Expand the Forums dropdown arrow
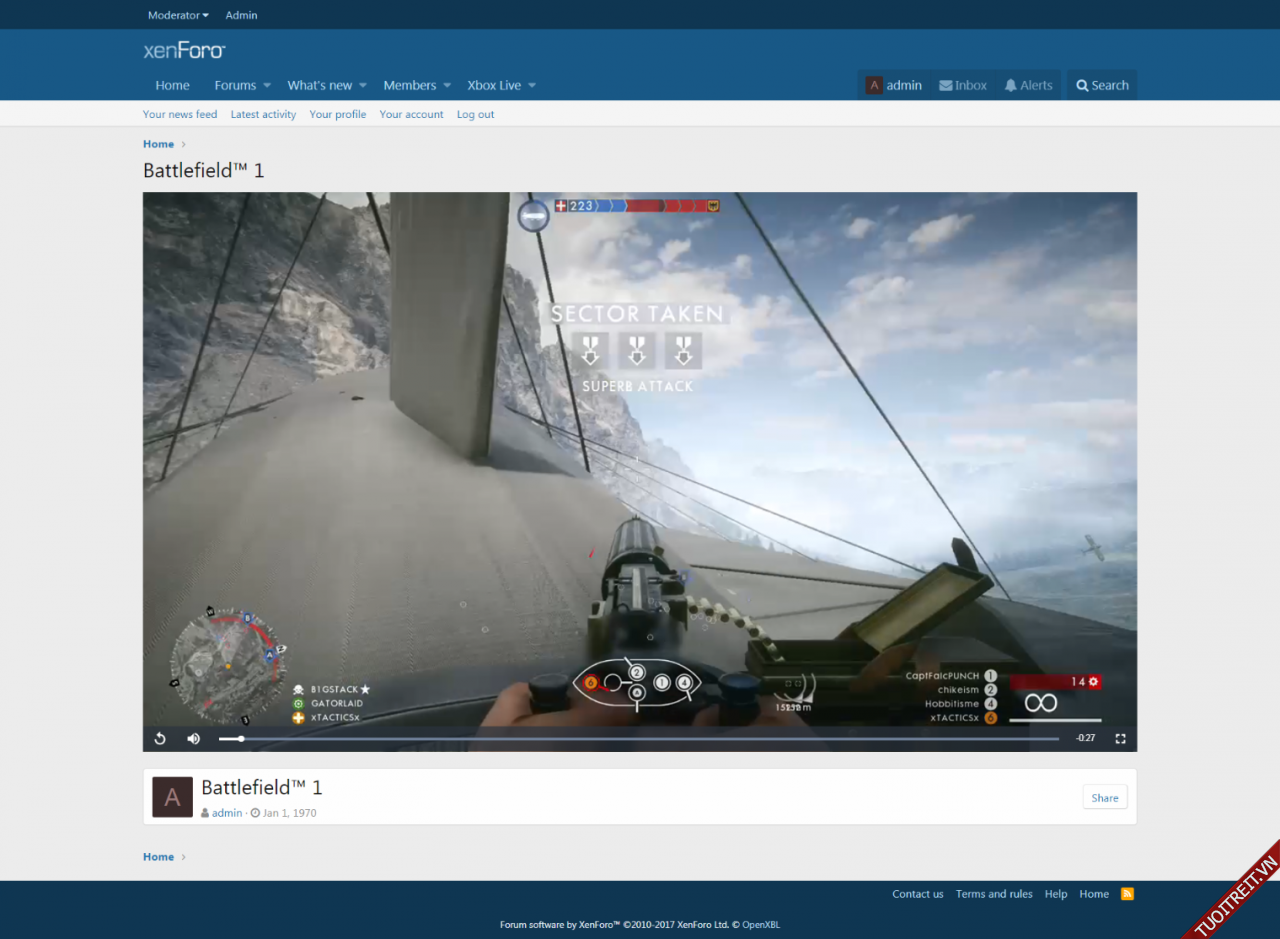 (x=267, y=86)
